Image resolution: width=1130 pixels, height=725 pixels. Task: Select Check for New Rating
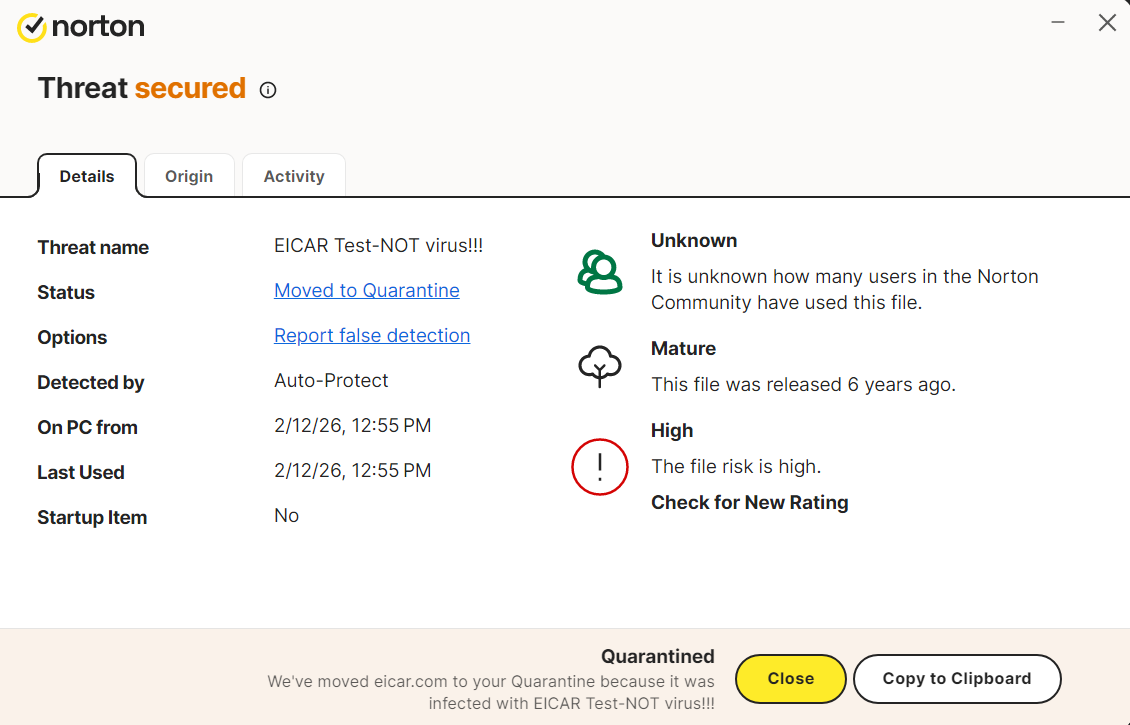point(749,502)
